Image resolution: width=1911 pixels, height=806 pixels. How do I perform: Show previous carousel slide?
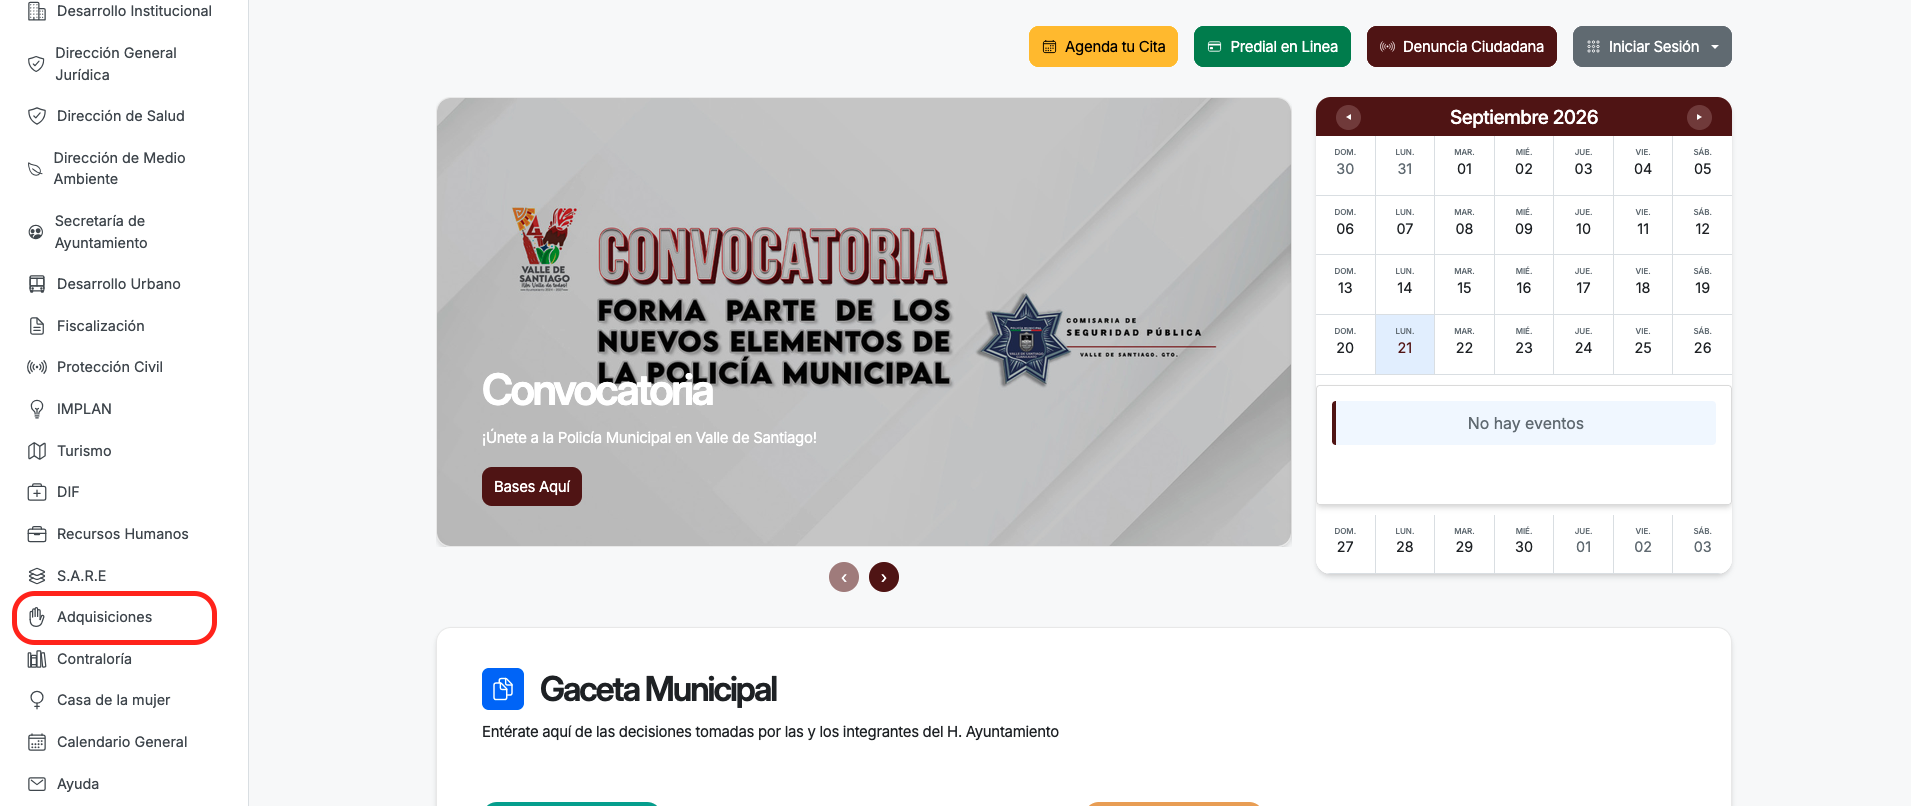tap(844, 577)
